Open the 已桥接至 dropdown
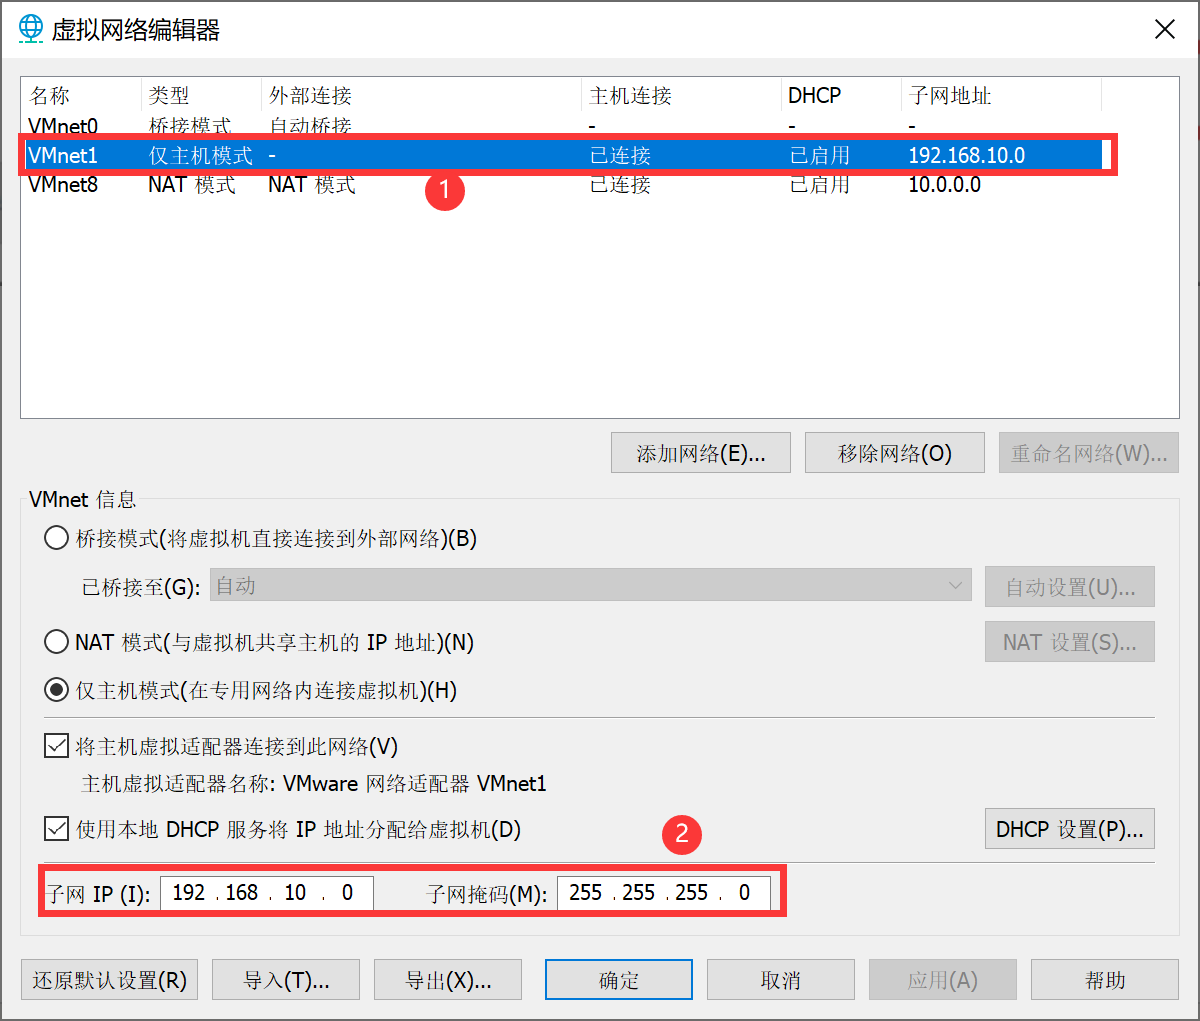 click(590, 586)
